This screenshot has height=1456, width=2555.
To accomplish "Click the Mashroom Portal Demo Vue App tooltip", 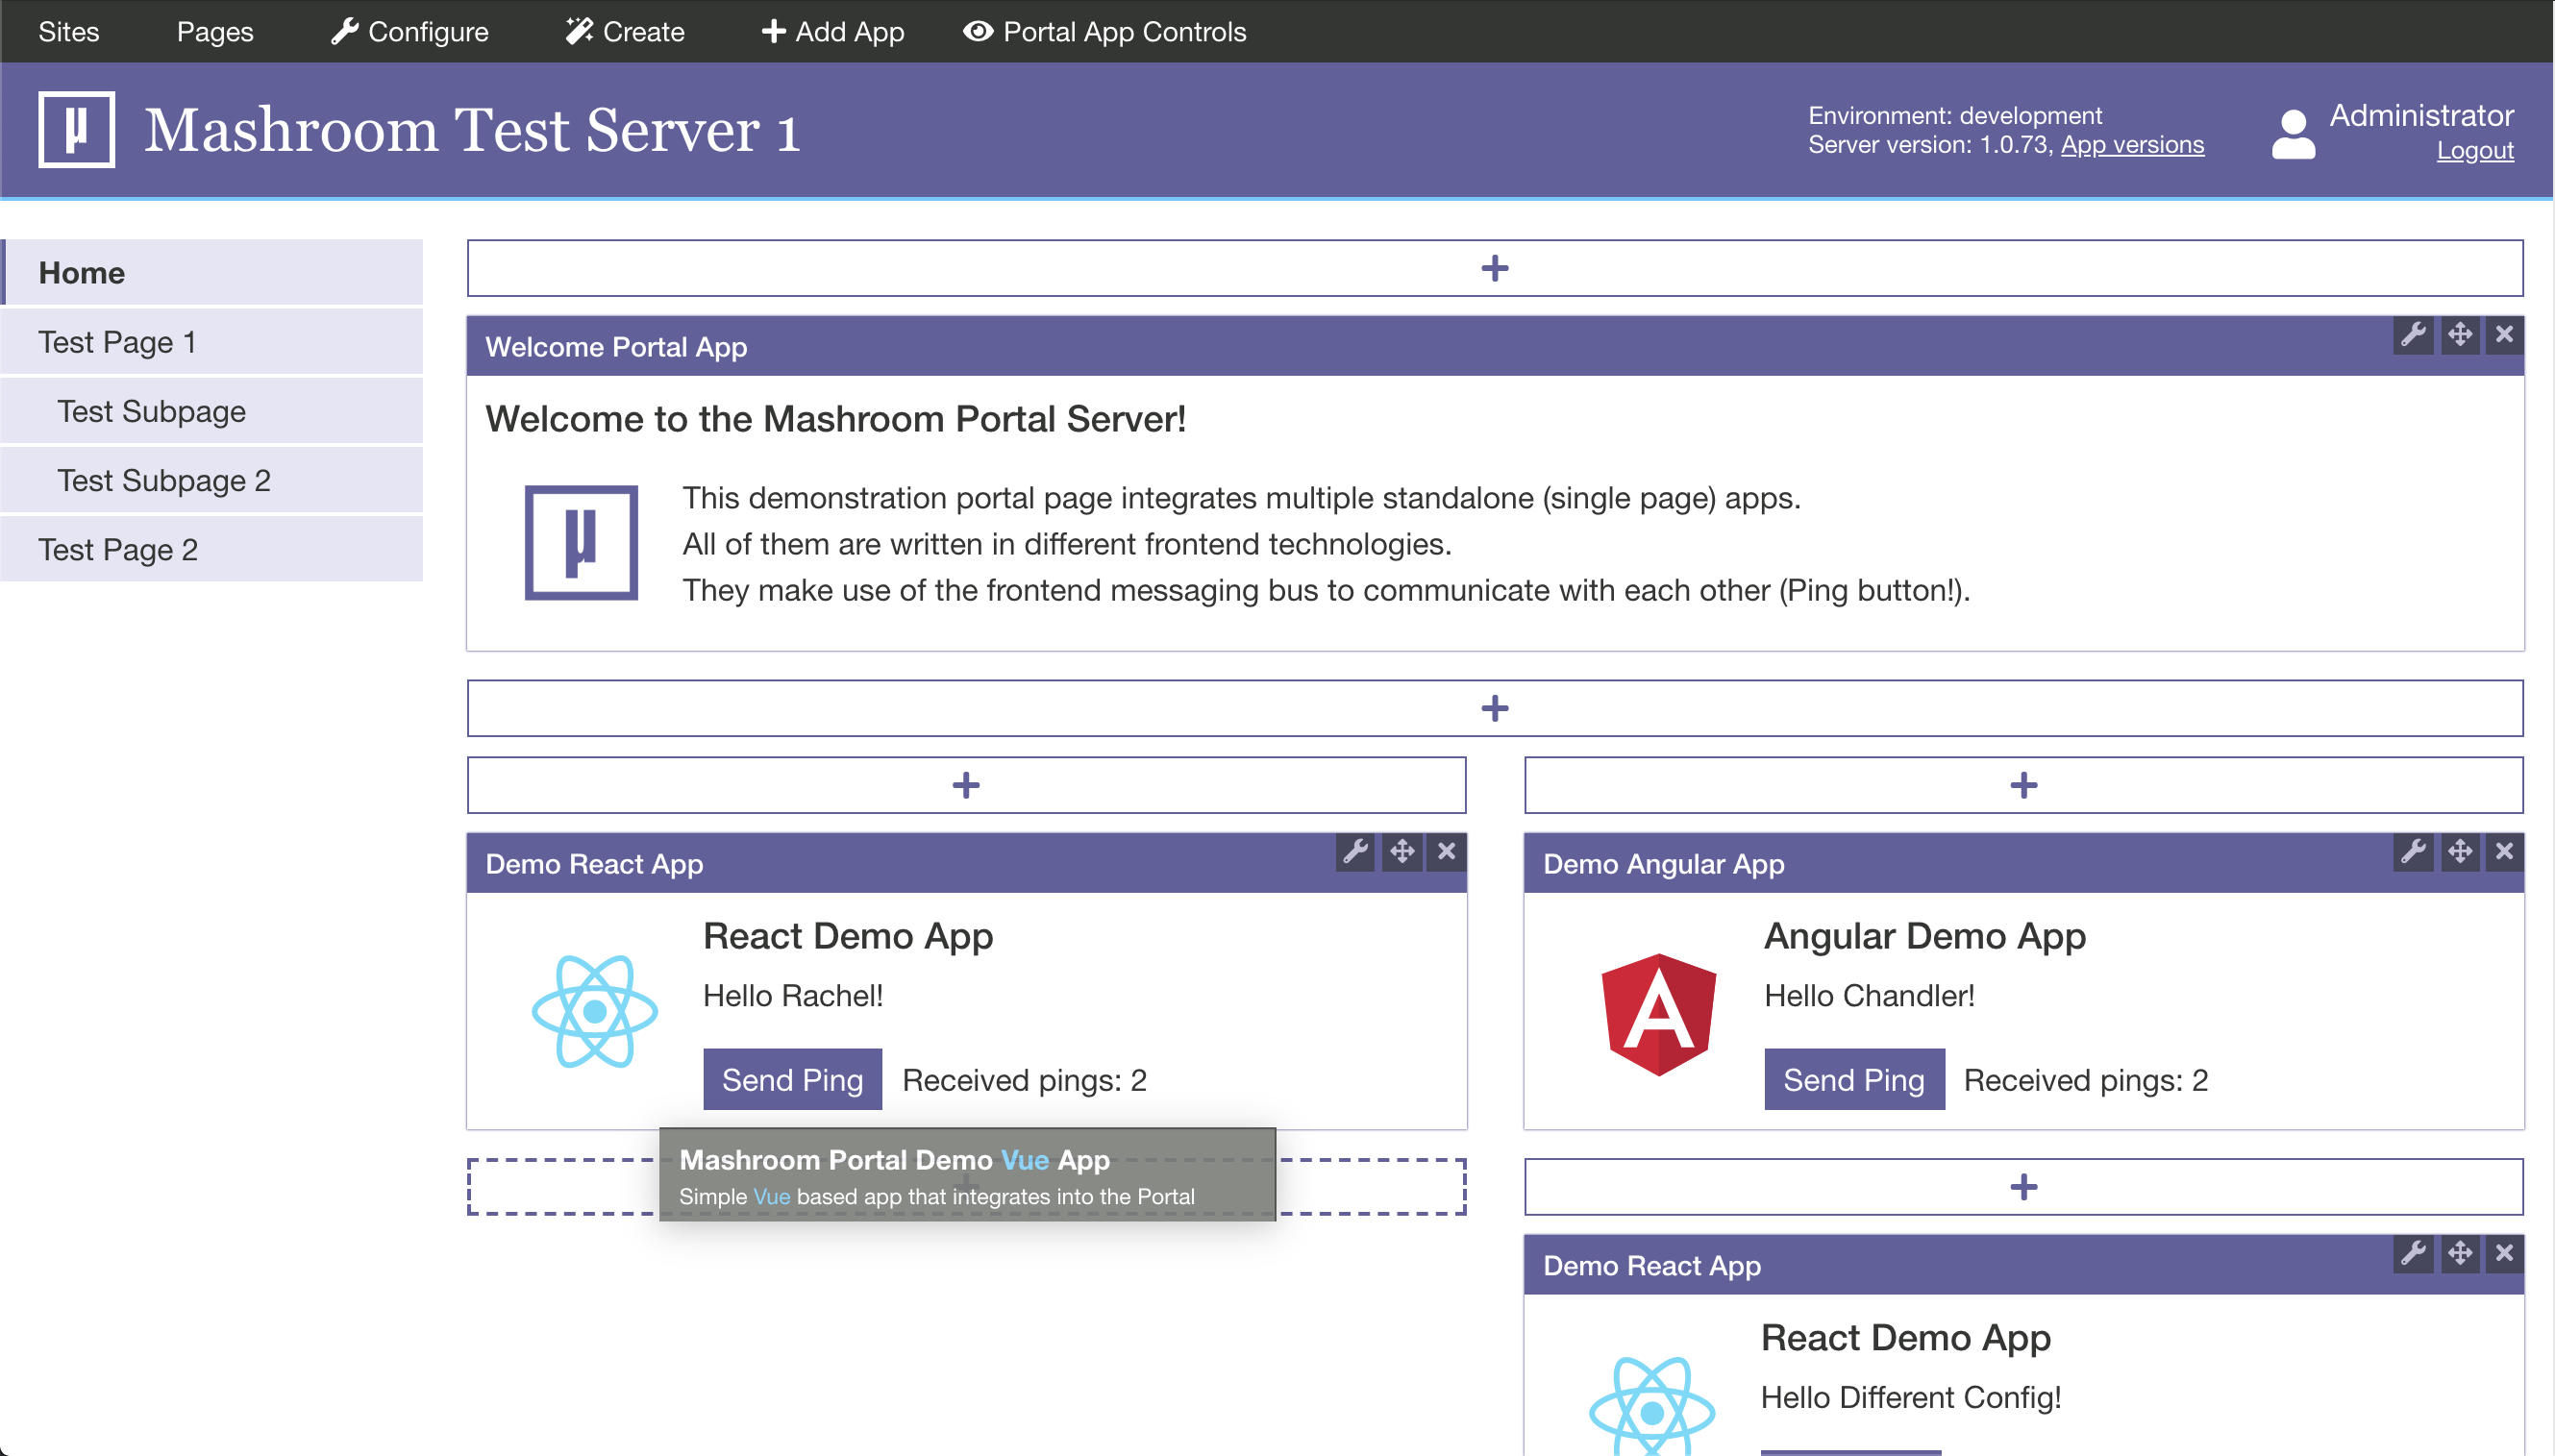I will [x=967, y=1175].
